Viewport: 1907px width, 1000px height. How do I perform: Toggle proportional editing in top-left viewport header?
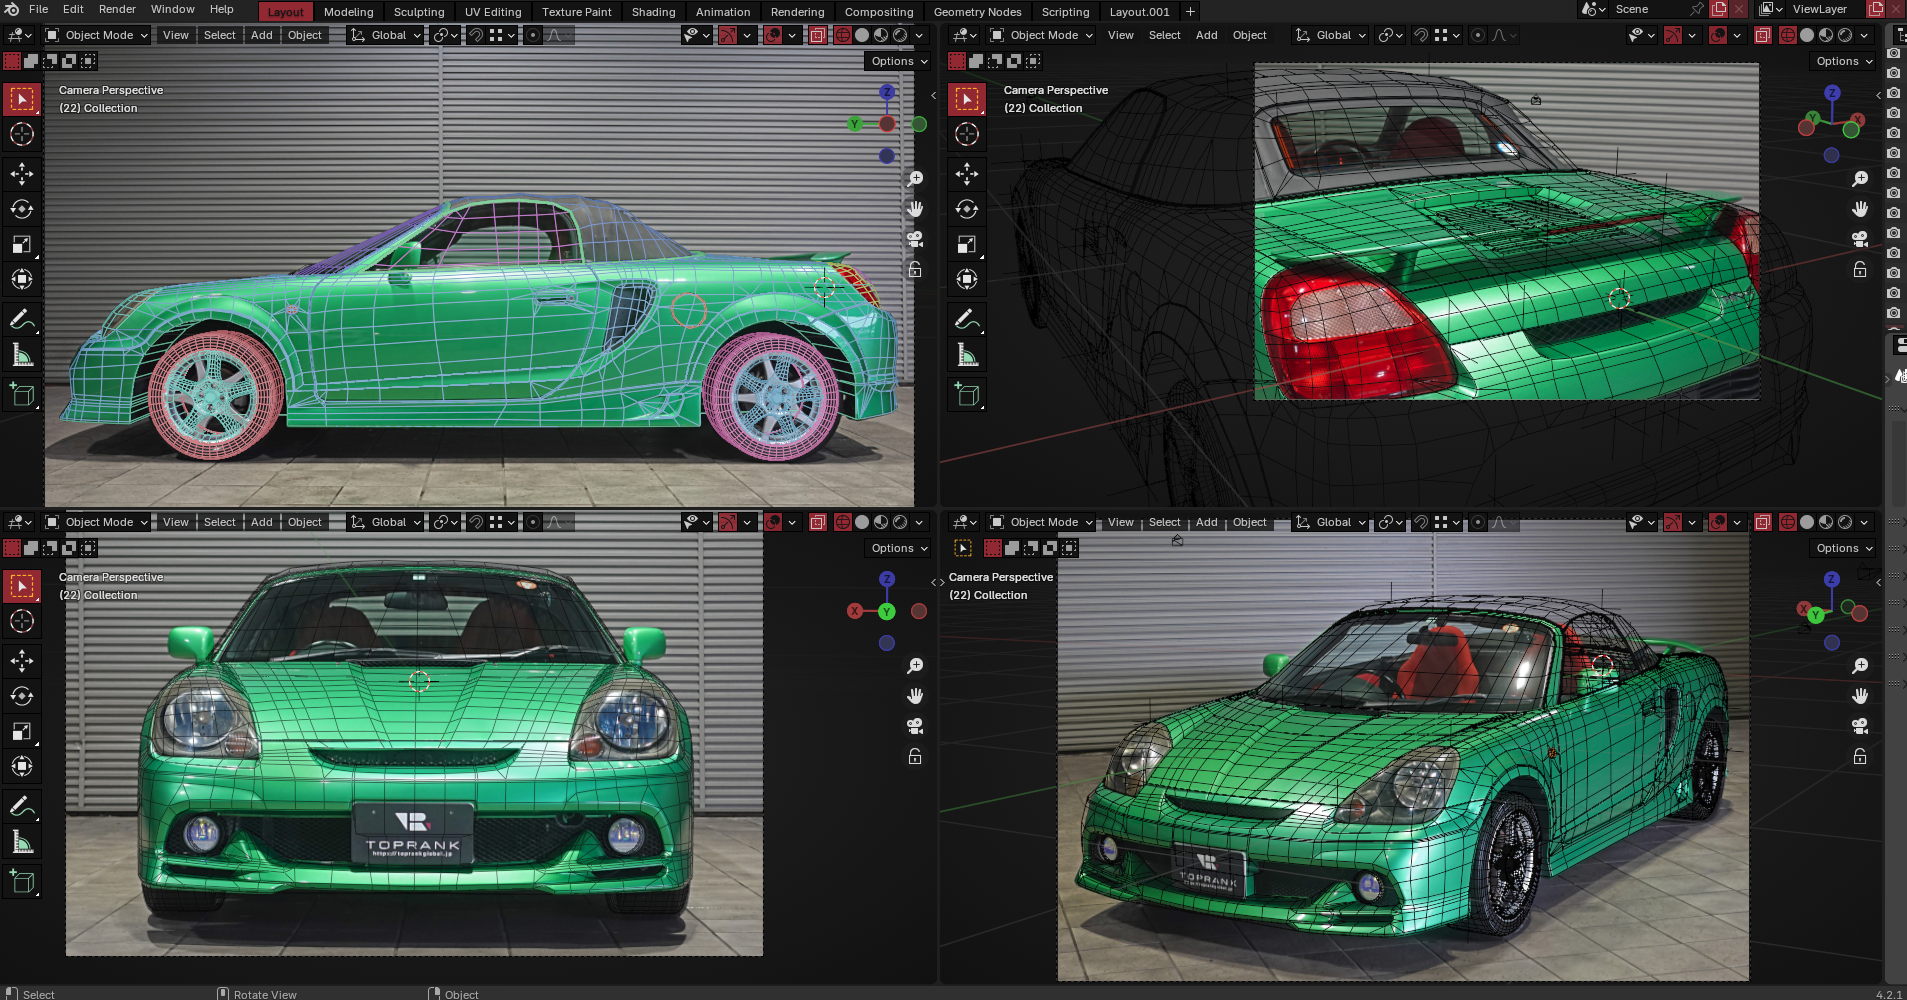tap(533, 35)
